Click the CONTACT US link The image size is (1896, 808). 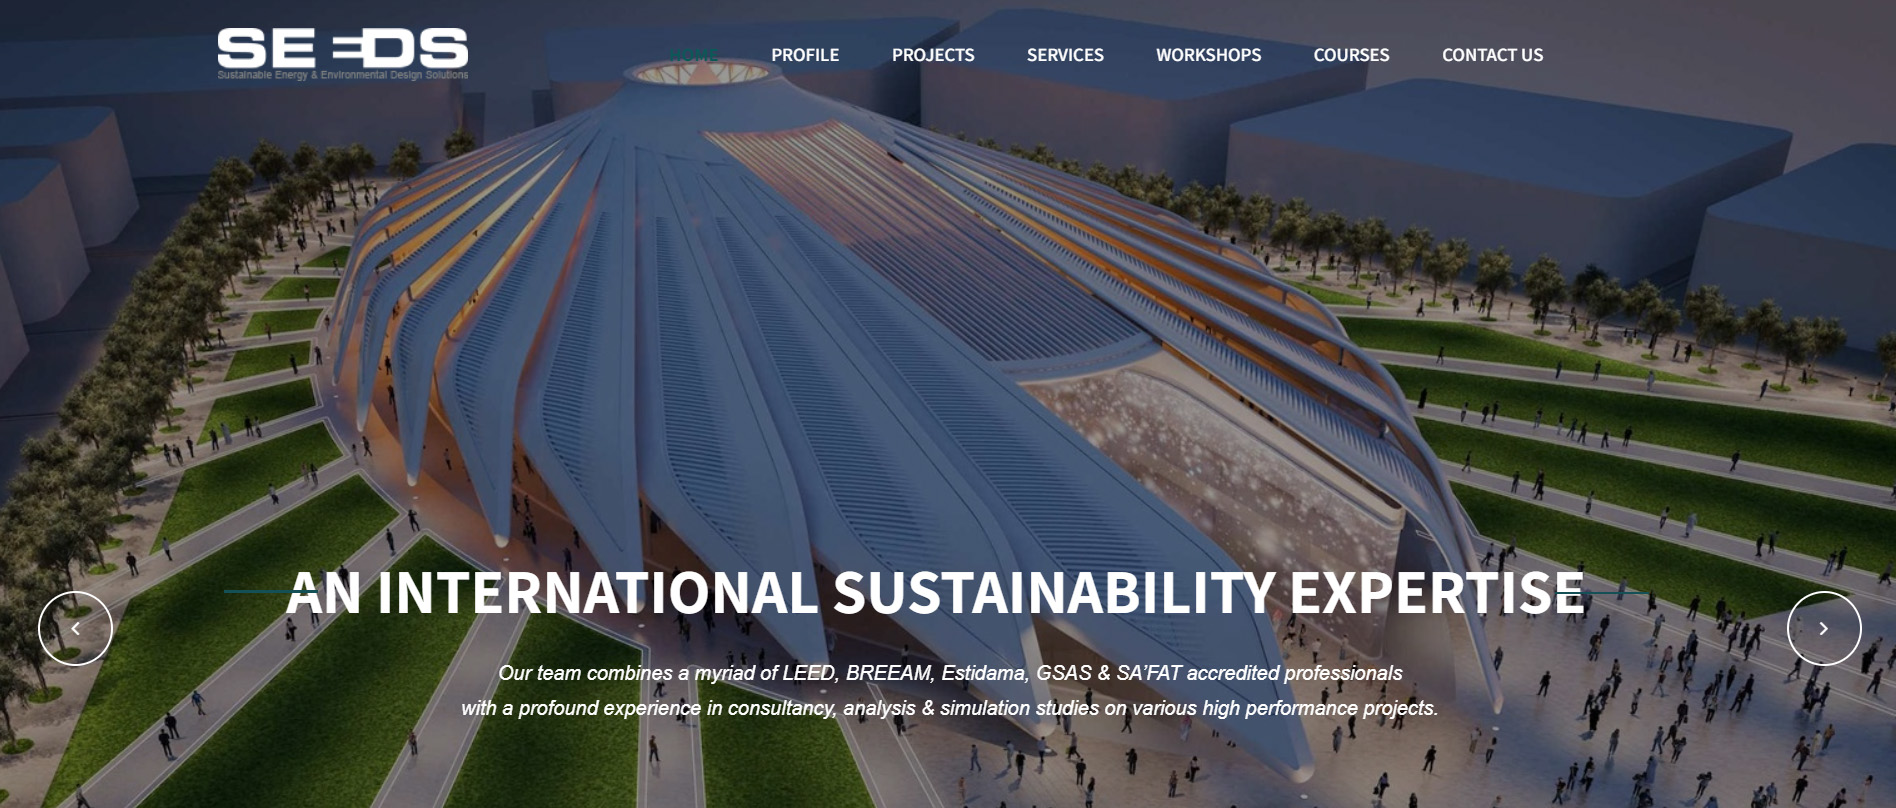click(x=1491, y=55)
